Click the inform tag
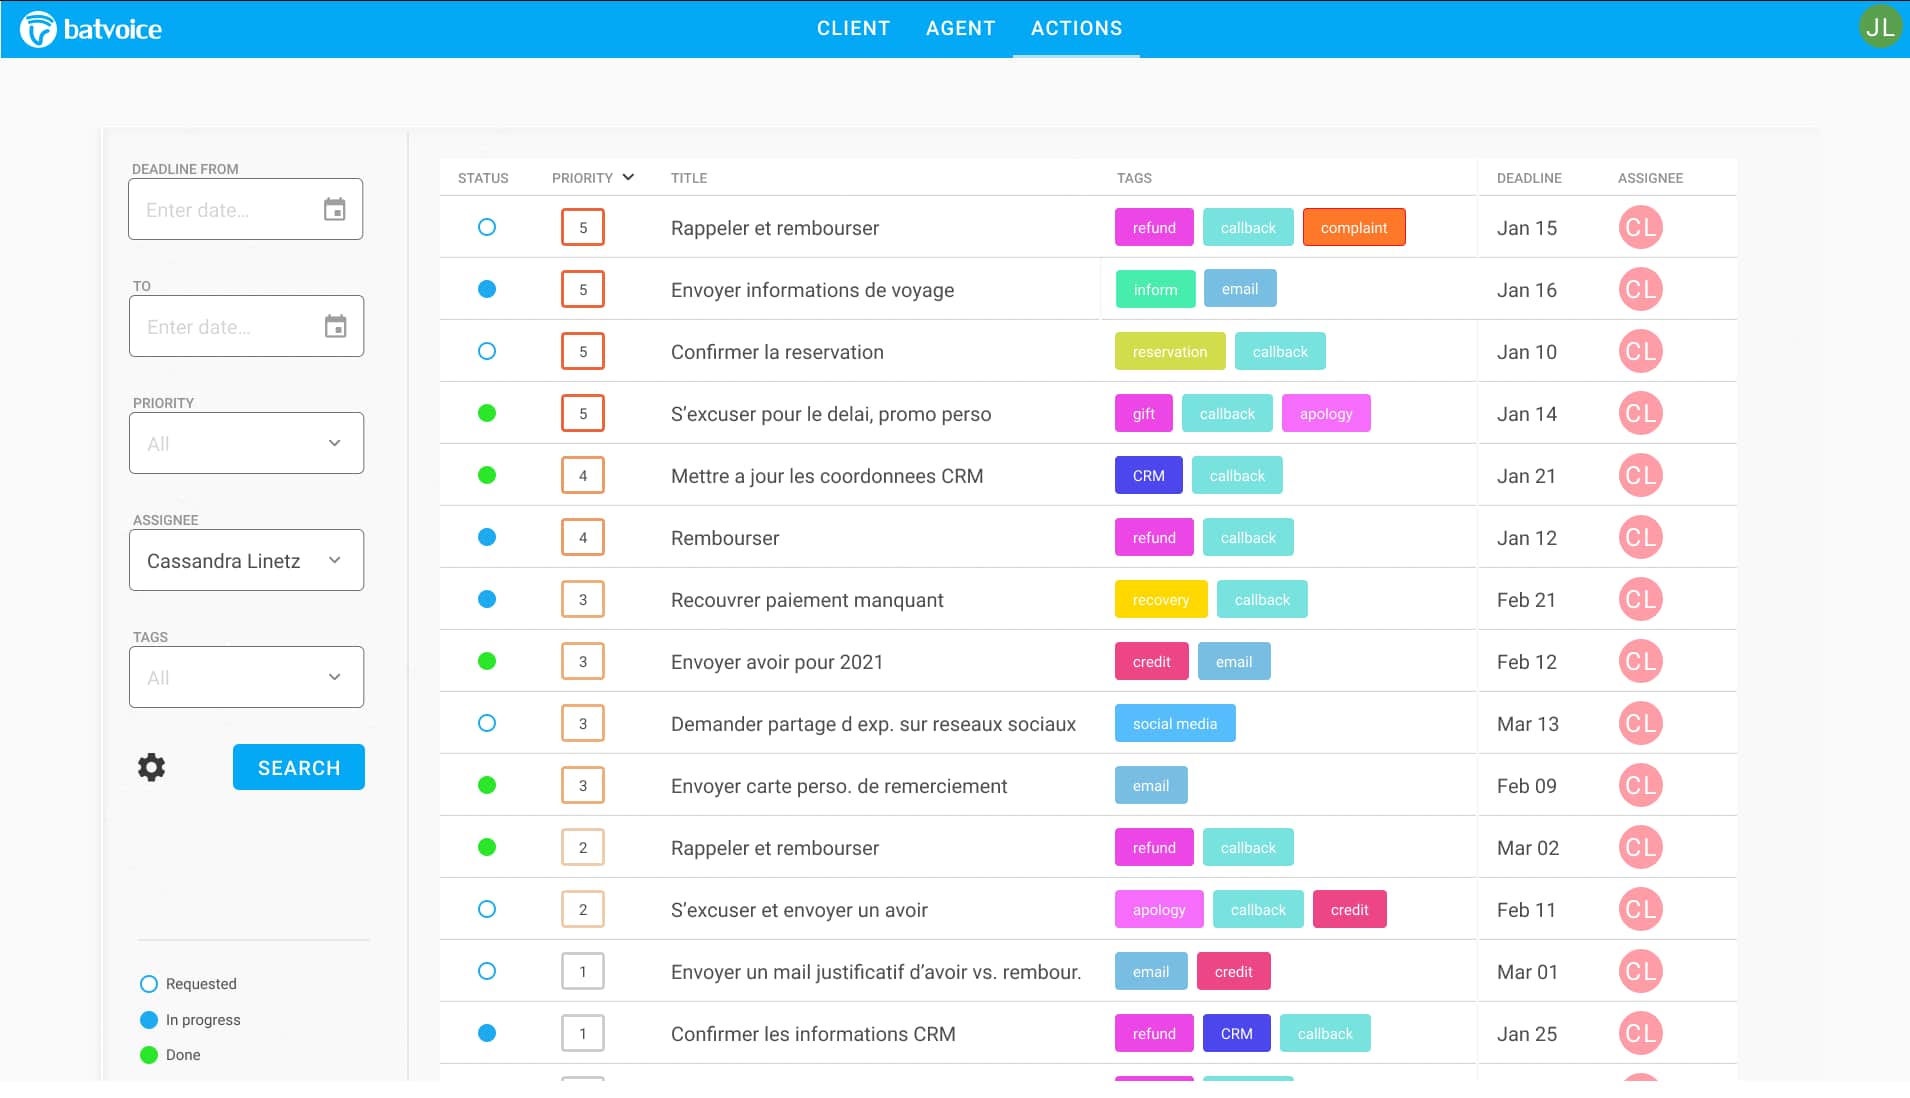Screen dimensions: 1910x1098 (x=1155, y=290)
